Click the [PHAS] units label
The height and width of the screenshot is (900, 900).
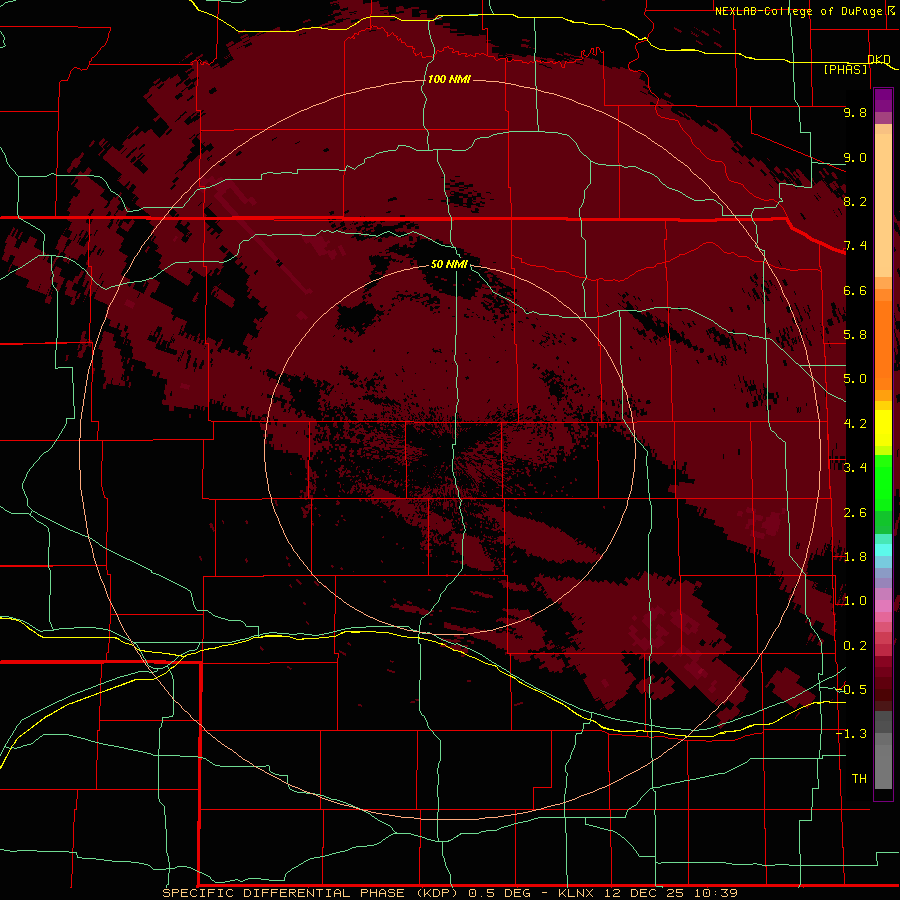coord(845,70)
